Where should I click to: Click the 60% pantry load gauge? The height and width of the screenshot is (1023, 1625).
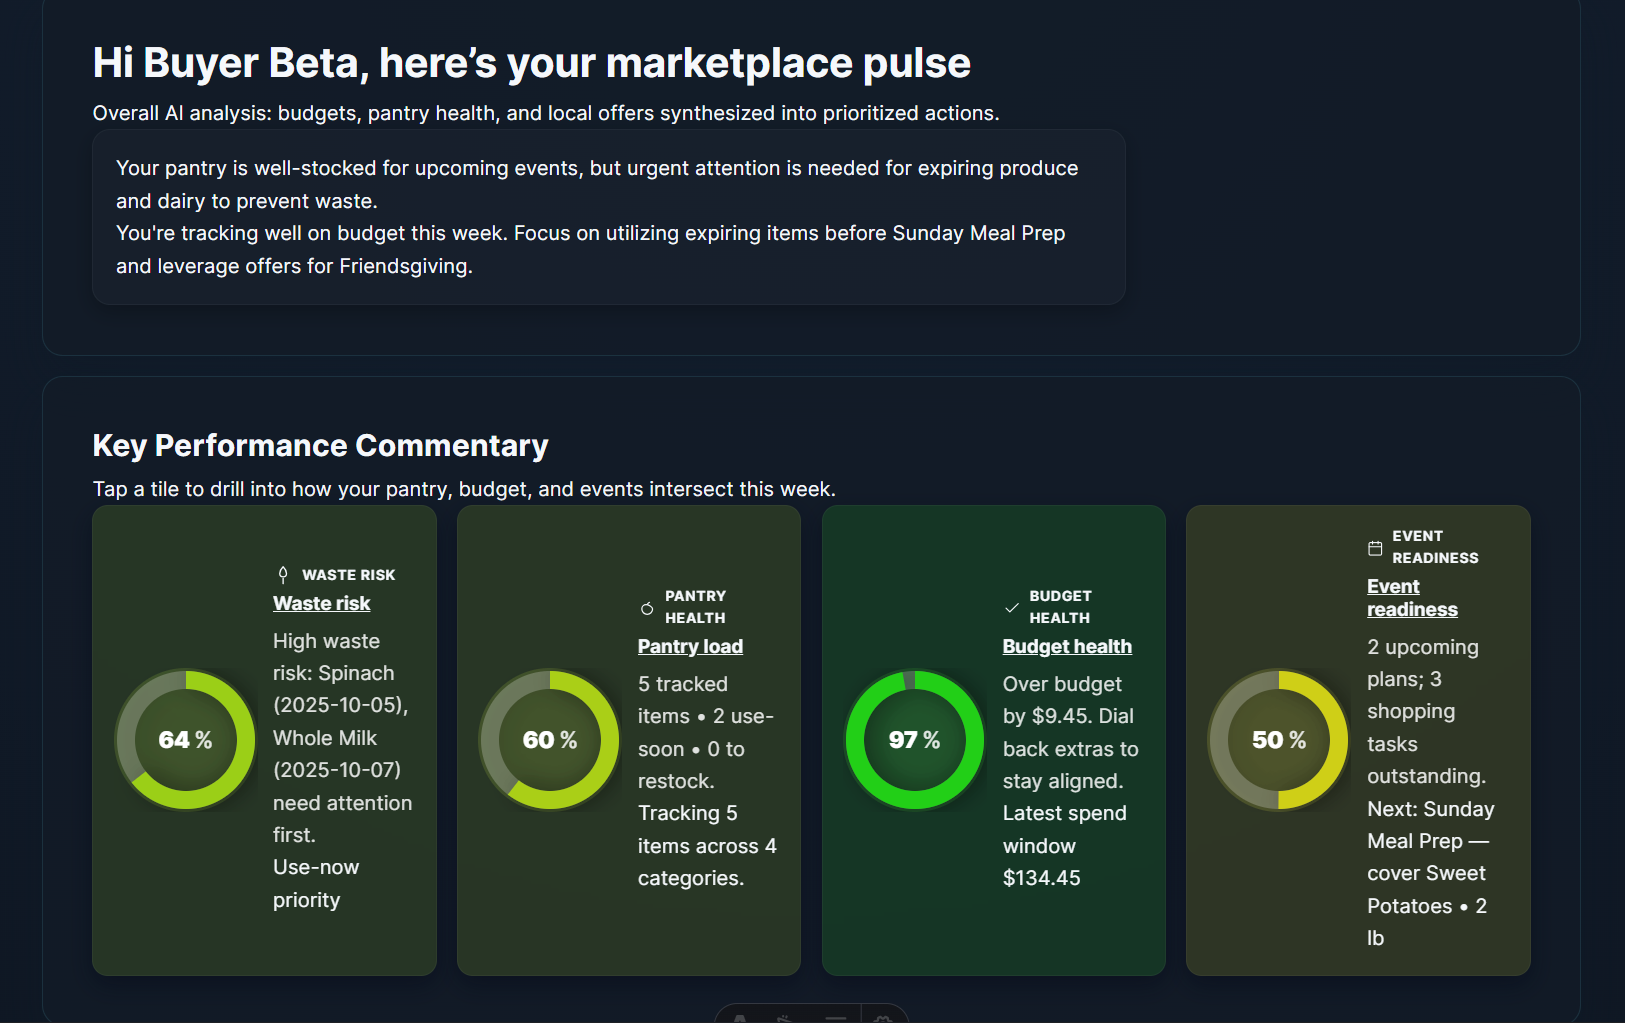click(x=550, y=740)
